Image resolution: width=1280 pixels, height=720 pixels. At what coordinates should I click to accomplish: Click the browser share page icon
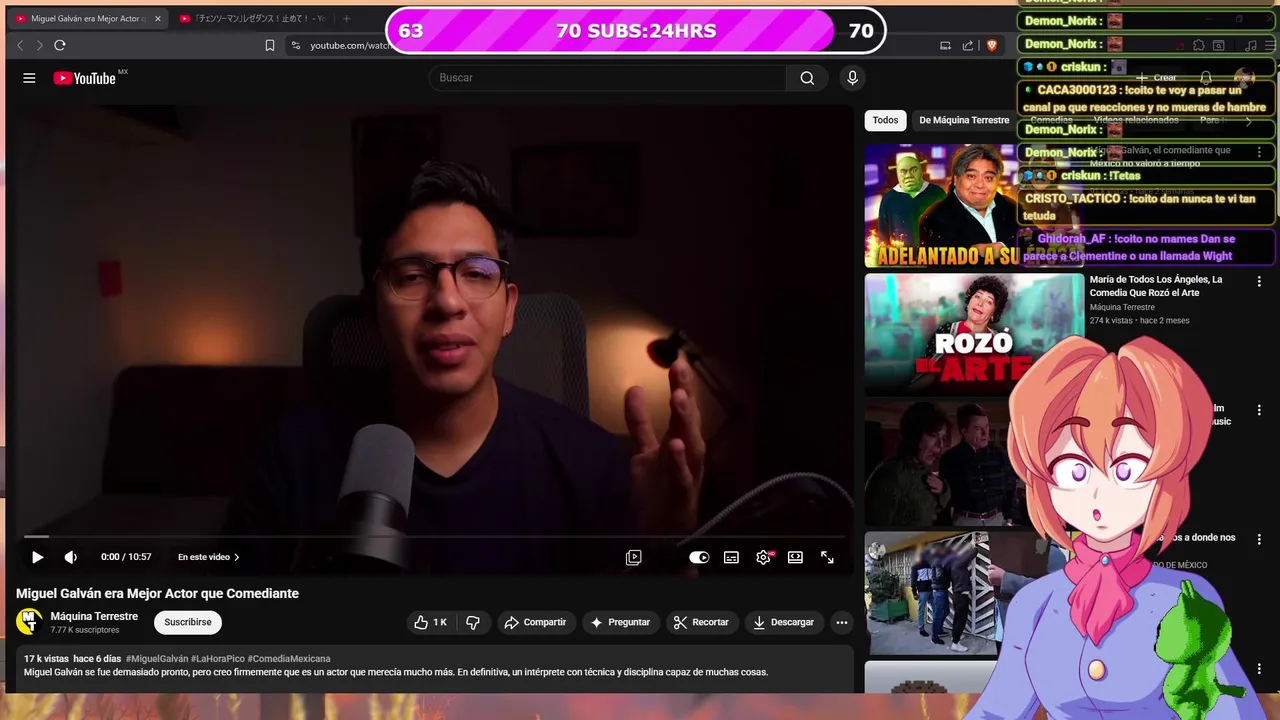point(968,45)
